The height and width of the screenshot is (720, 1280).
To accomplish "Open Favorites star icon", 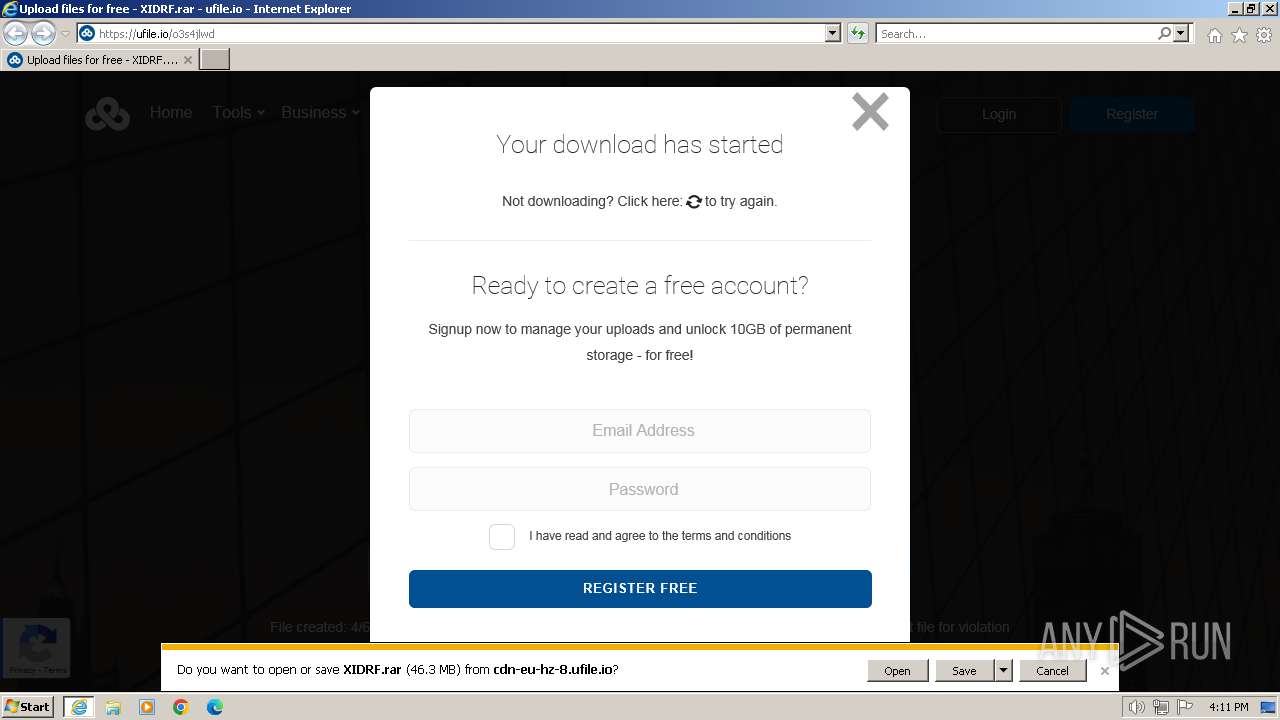I will pos(1239,35).
